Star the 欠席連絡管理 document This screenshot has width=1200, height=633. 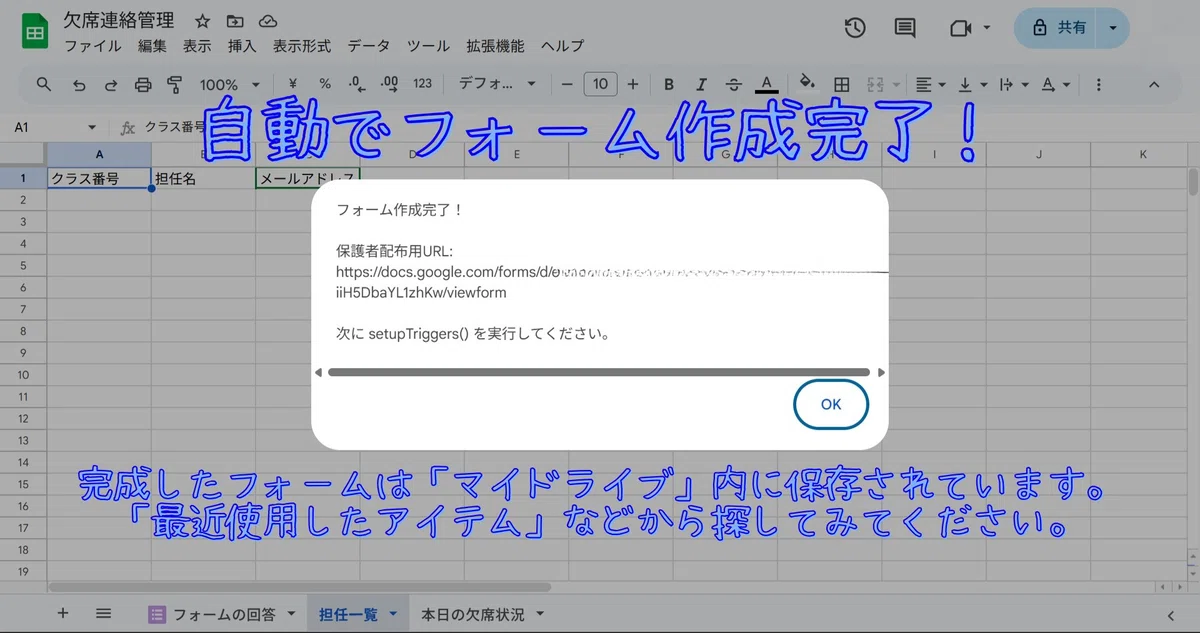202,21
